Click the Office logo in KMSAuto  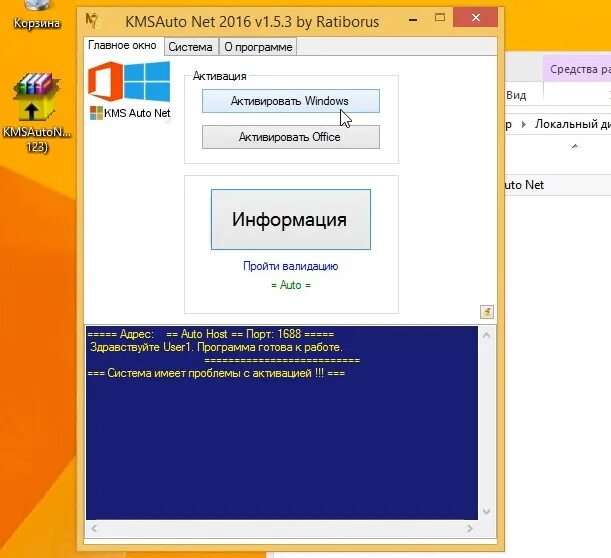click(x=105, y=81)
